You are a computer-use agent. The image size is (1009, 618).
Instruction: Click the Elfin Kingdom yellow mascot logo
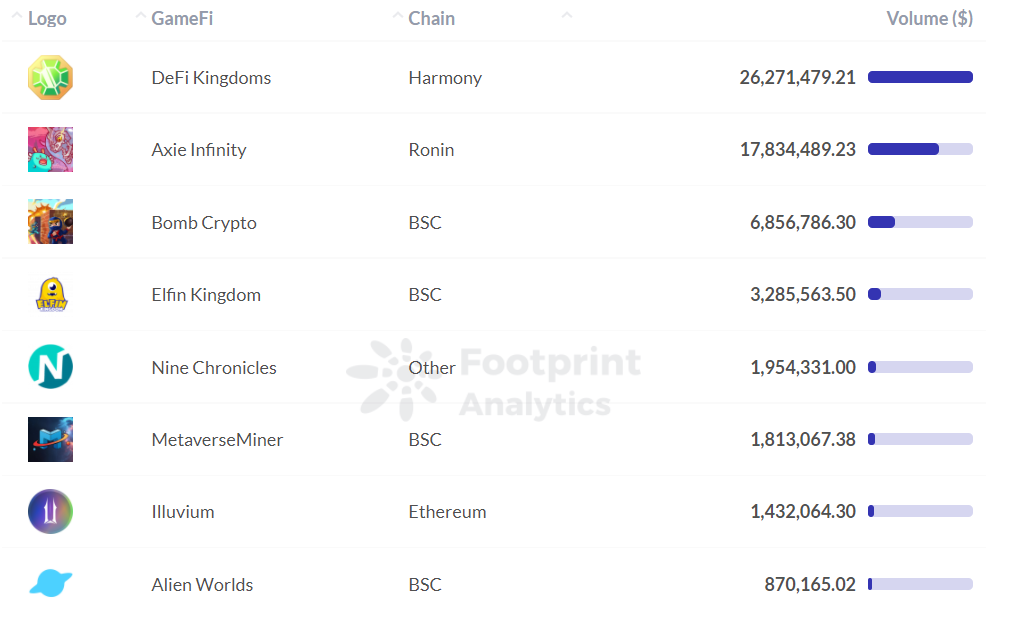click(x=50, y=295)
